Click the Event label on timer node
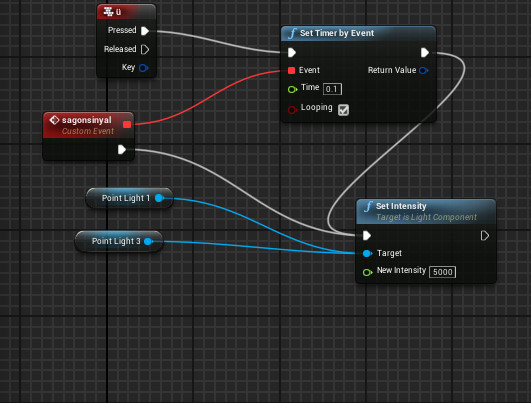The height and width of the screenshot is (403, 531). click(309, 70)
